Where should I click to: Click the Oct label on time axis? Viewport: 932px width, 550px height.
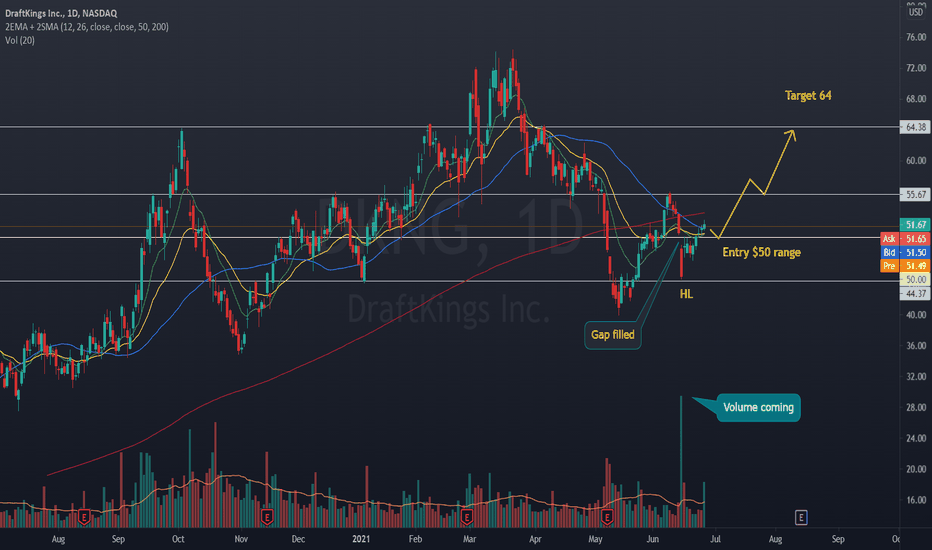click(178, 539)
